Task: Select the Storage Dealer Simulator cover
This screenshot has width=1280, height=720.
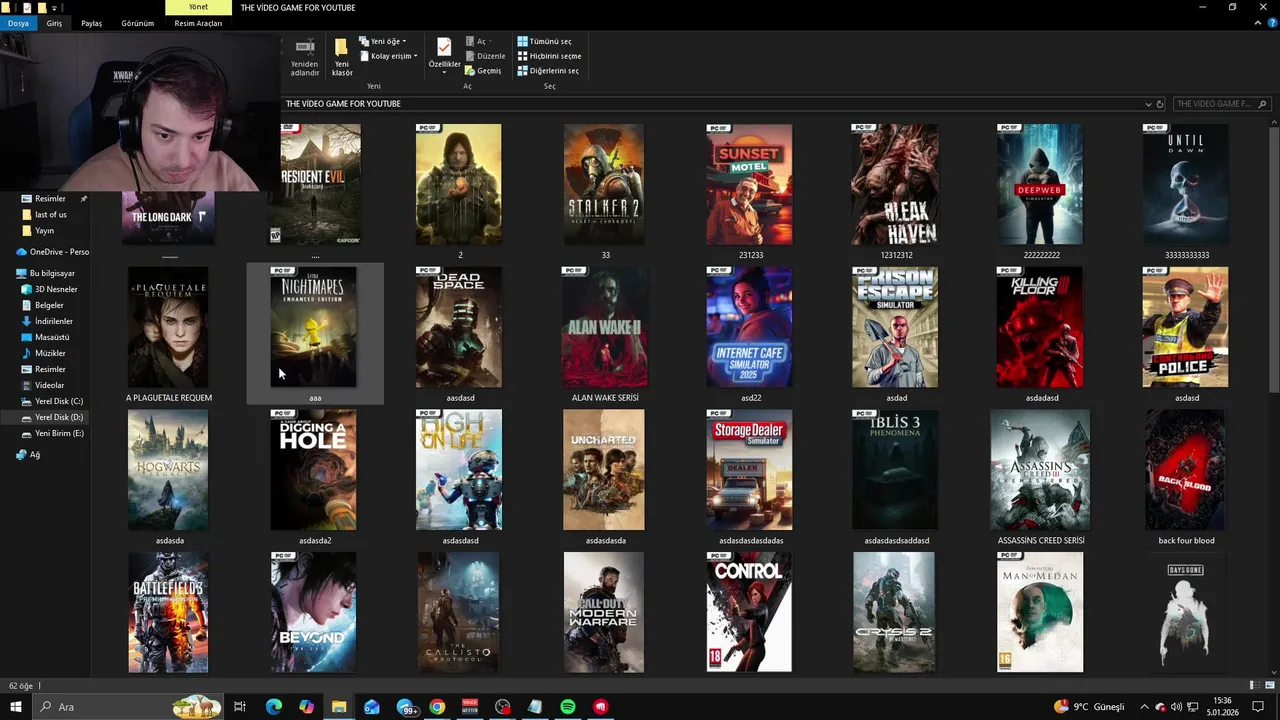Action: pyautogui.click(x=749, y=470)
